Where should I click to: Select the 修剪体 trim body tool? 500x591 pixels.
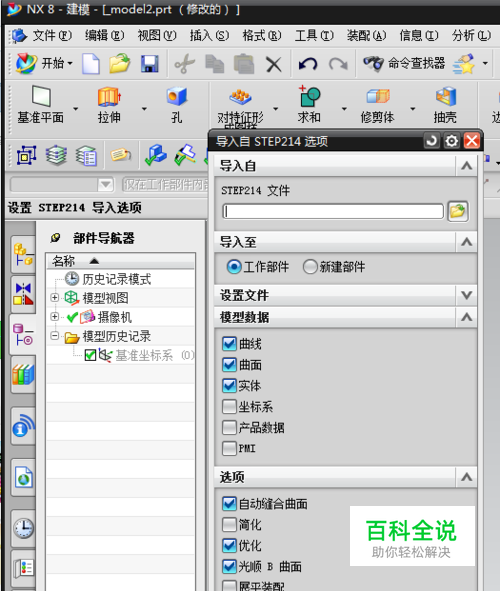tap(378, 105)
